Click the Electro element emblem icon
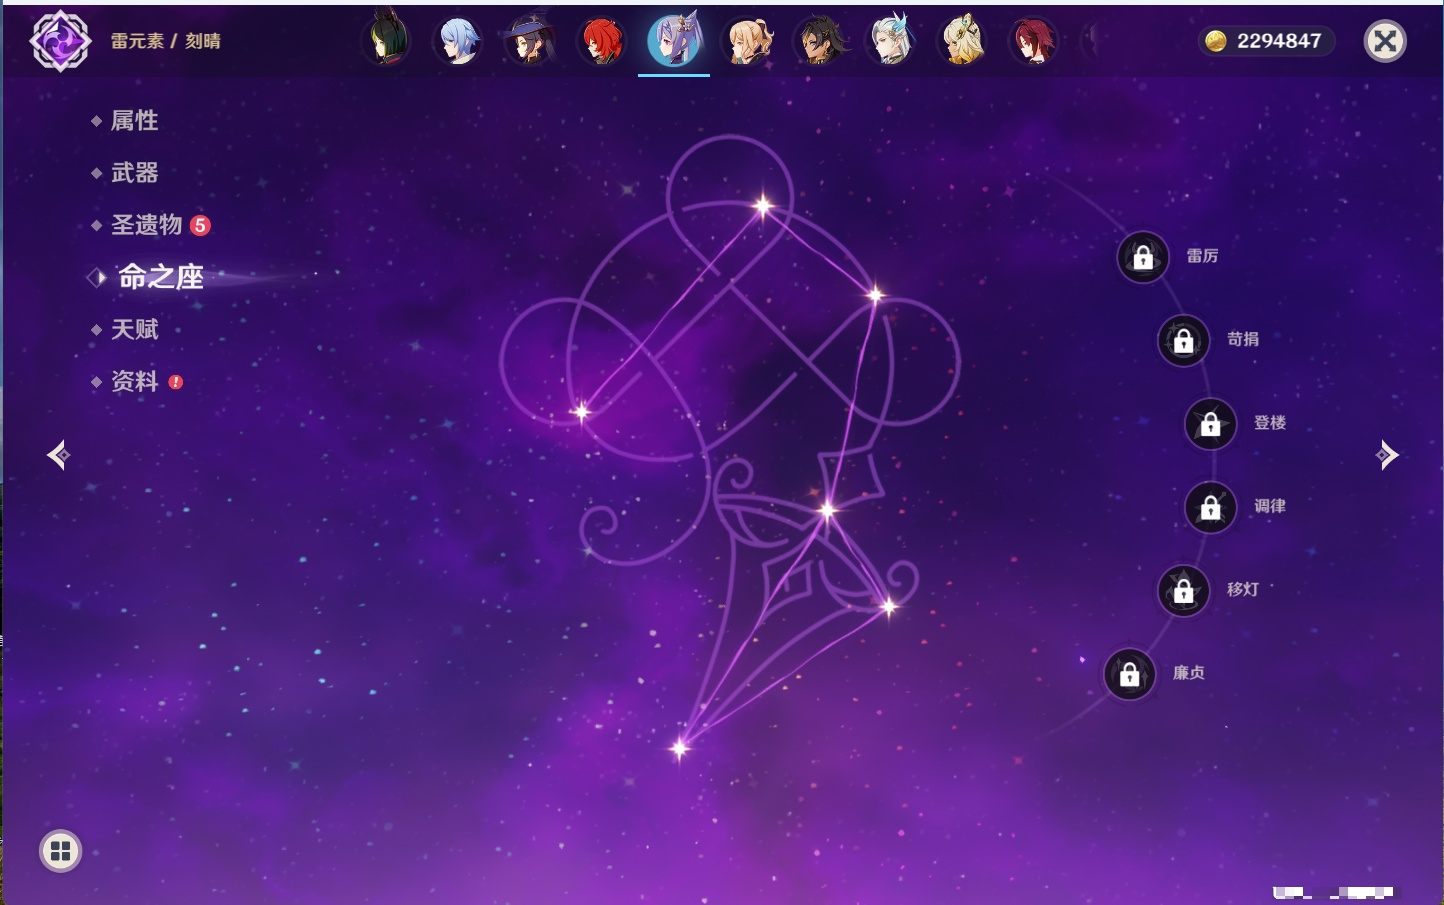The width and height of the screenshot is (1444, 905). point(60,41)
